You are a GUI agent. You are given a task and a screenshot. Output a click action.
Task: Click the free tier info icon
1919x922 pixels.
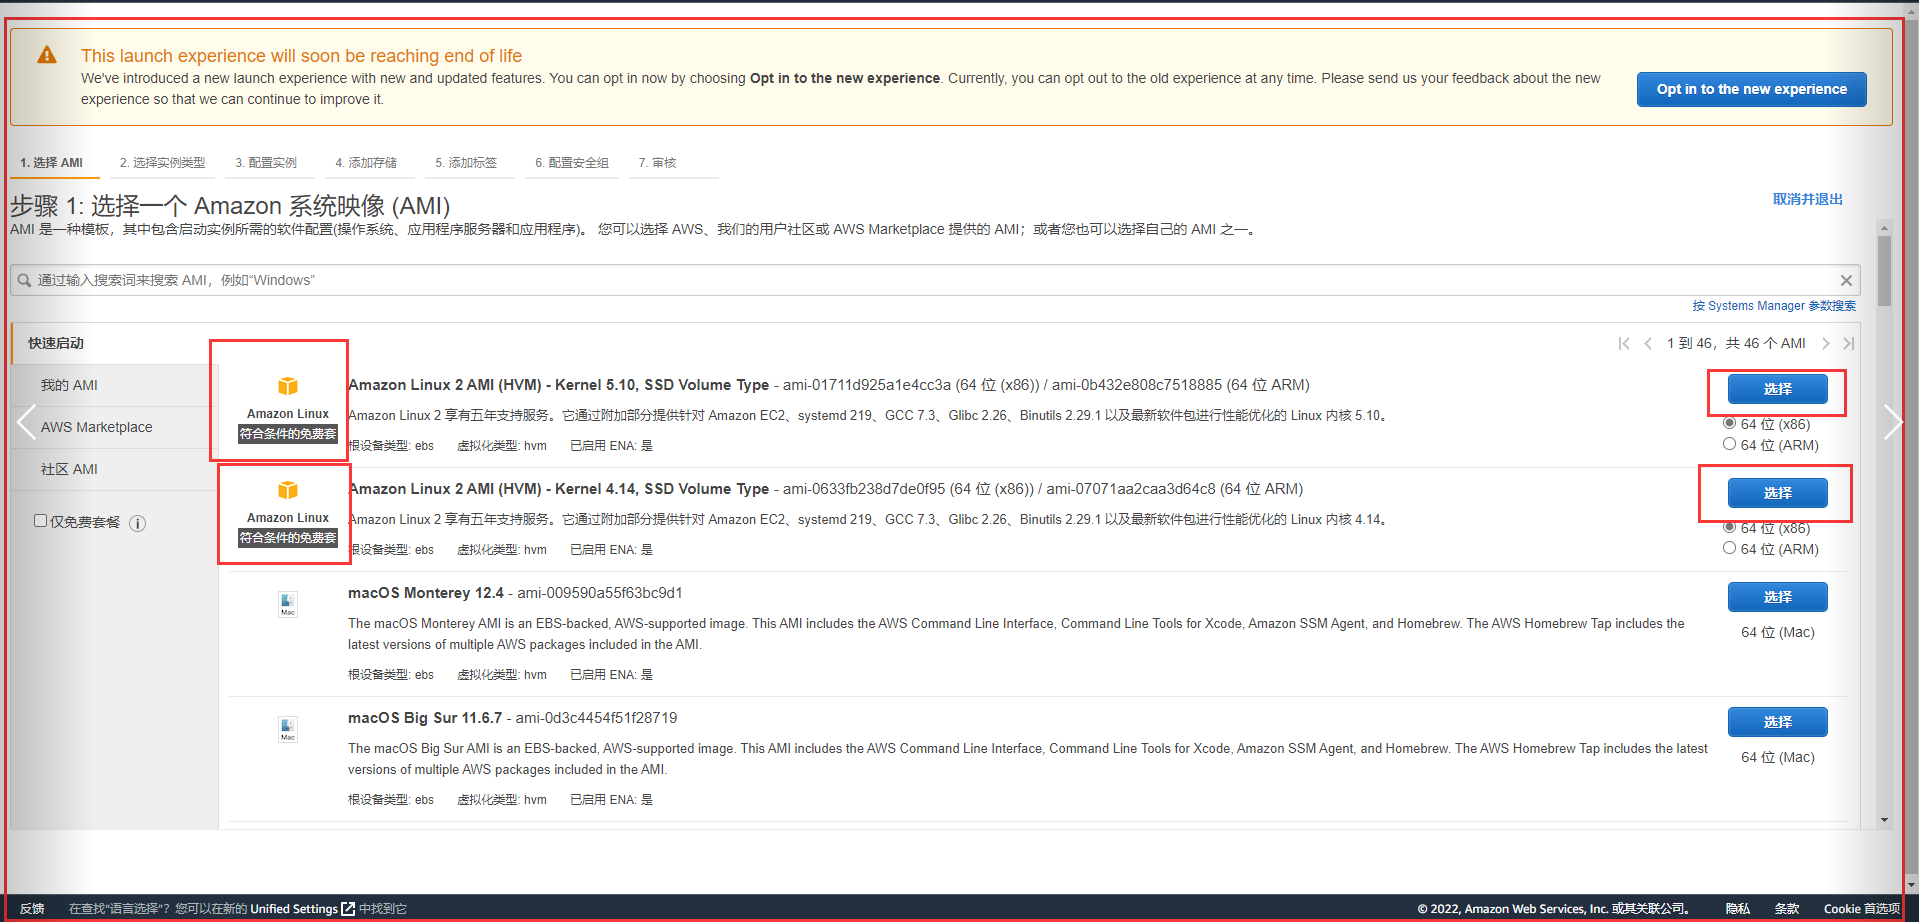[138, 523]
